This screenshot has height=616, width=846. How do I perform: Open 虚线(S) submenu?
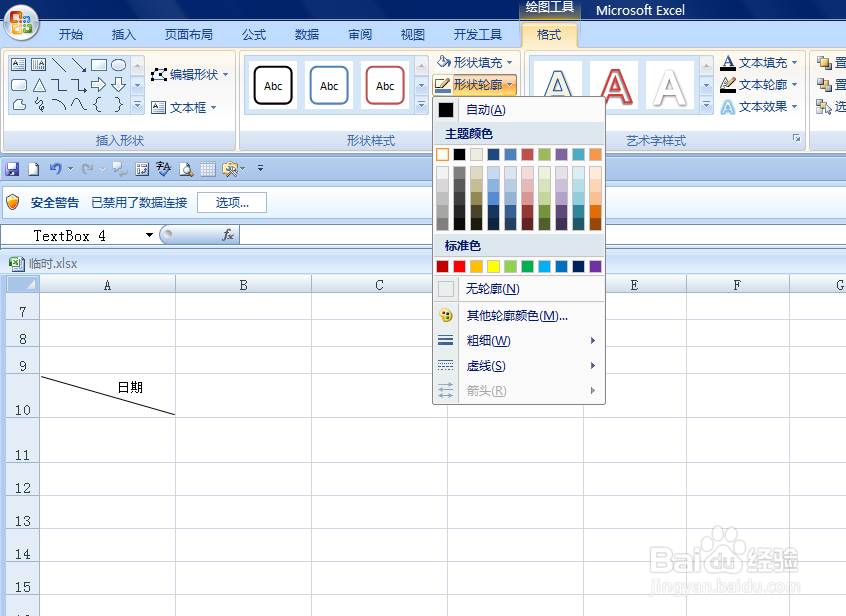[519, 366]
